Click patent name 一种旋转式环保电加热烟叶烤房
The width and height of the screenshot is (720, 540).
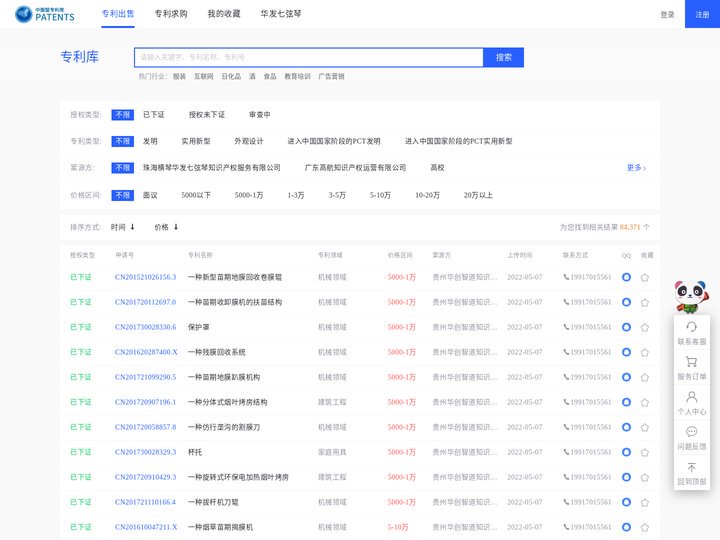coord(238,477)
